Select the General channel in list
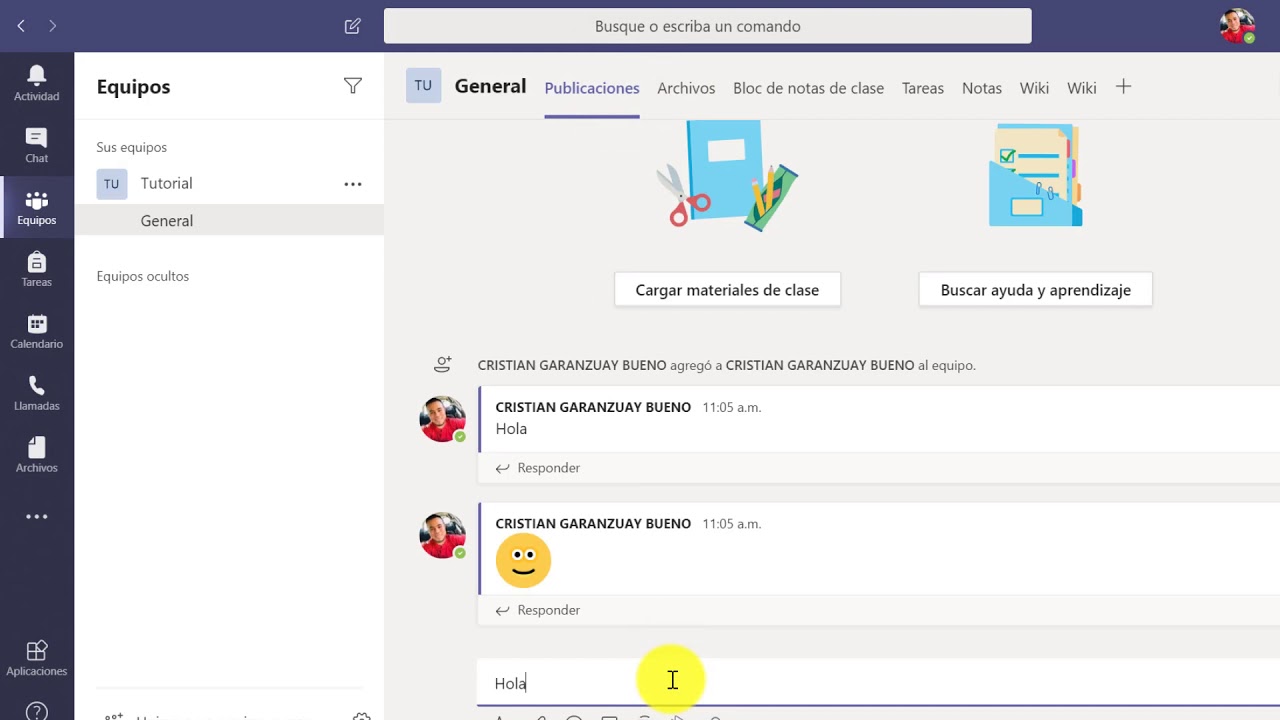Screen dimensions: 1280x720 (229, 221)
